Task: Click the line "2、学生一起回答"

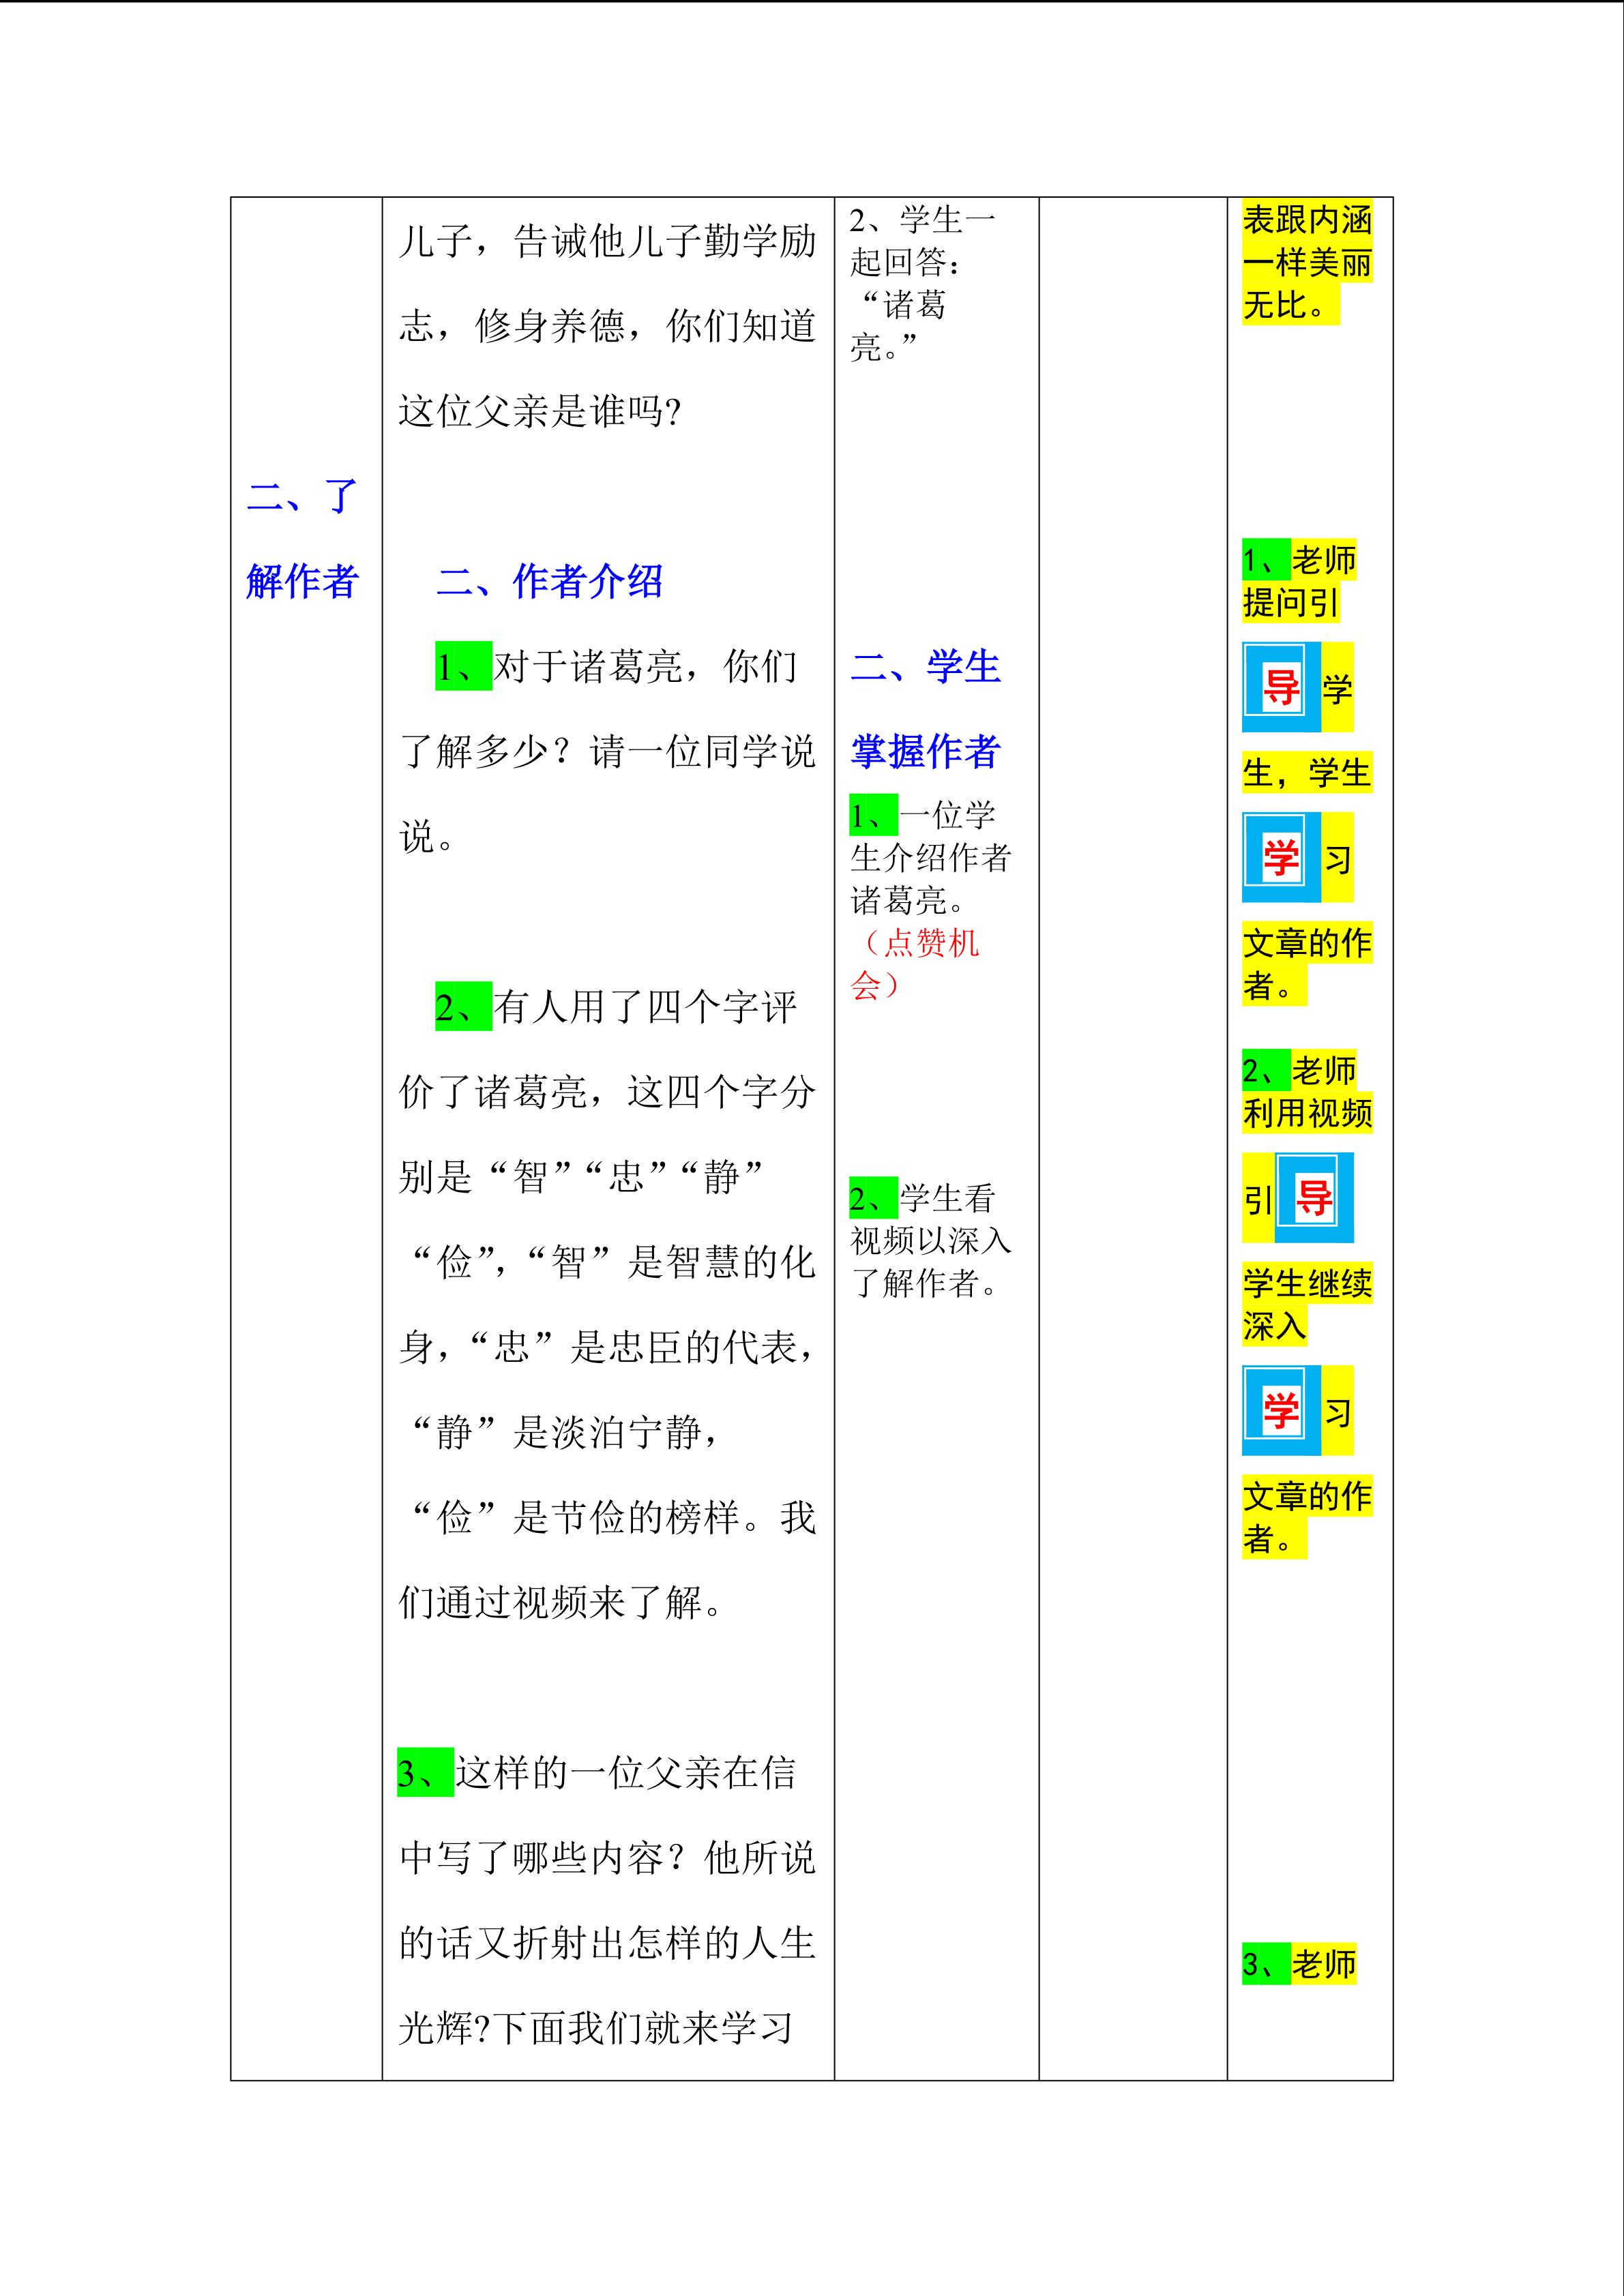Action: (x=922, y=219)
